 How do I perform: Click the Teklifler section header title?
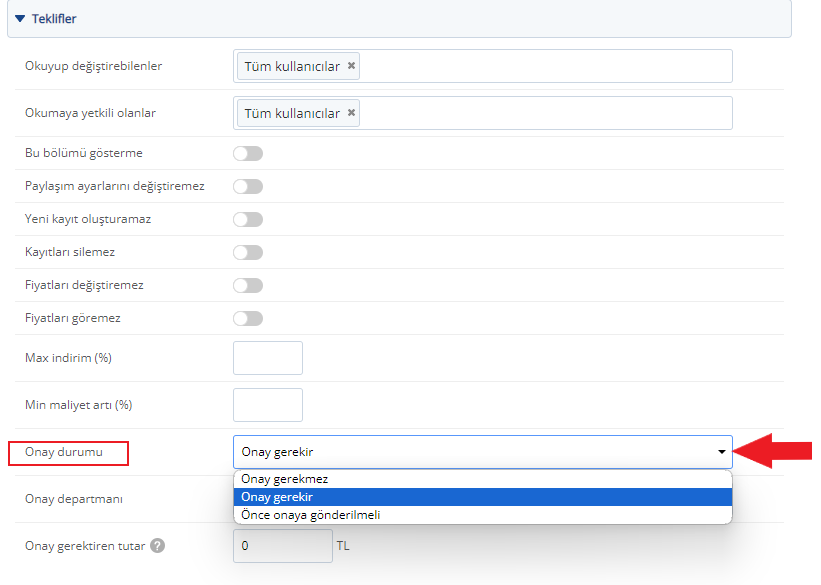[54, 19]
